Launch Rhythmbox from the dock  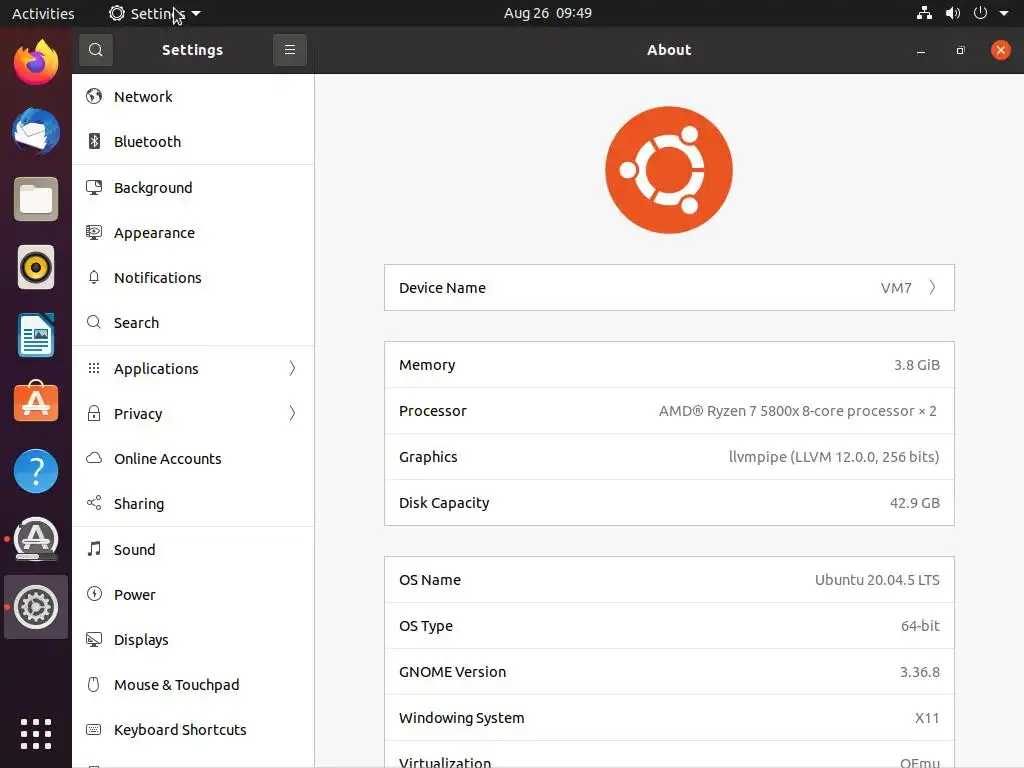(36, 267)
